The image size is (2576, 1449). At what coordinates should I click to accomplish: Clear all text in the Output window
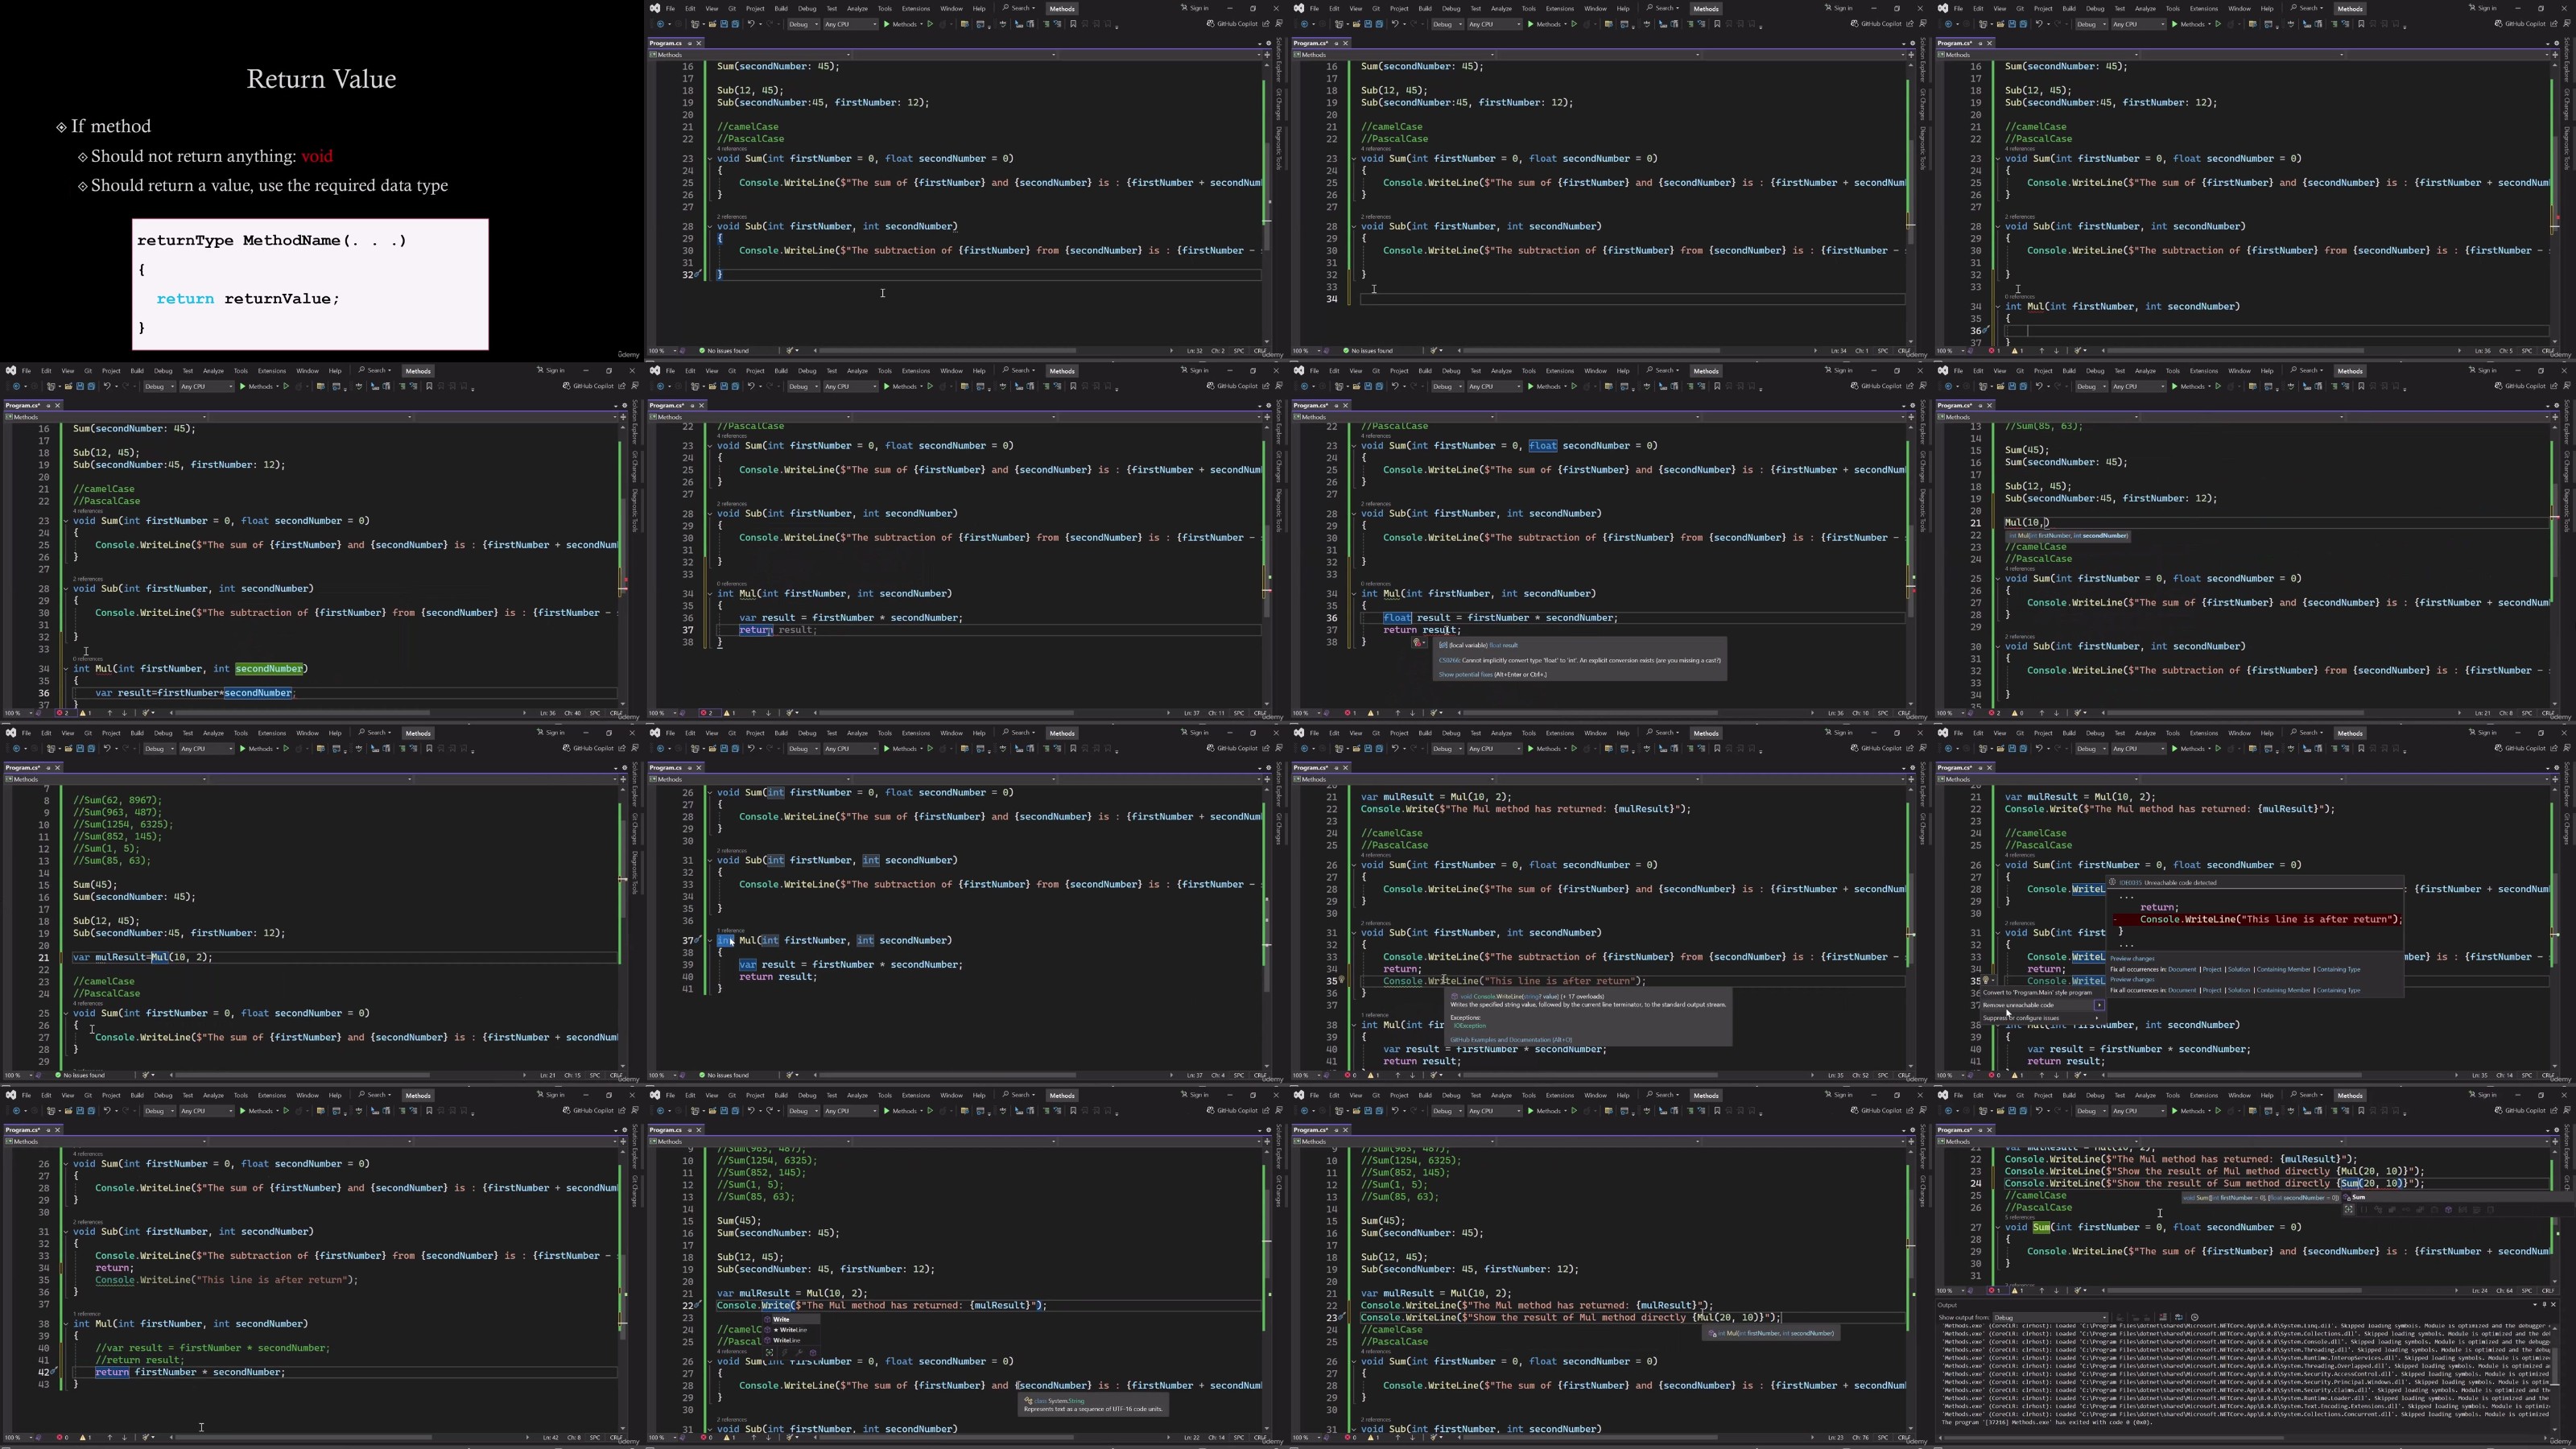(x=2163, y=1317)
